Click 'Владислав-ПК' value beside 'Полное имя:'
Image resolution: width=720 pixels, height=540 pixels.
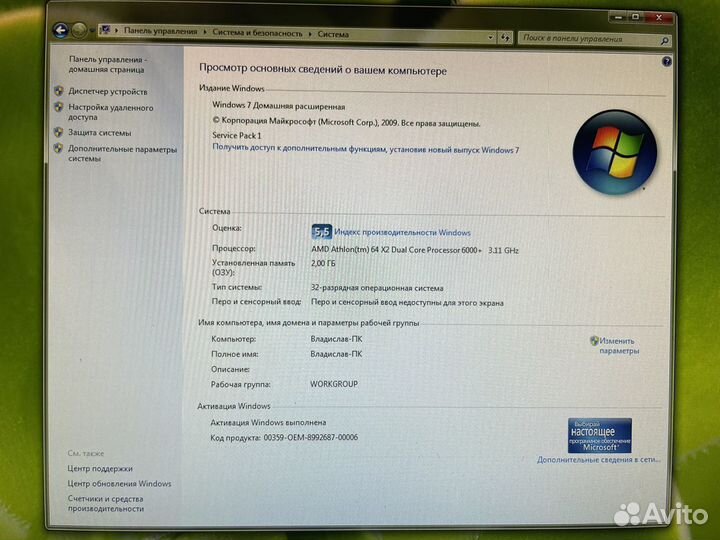[x=336, y=354]
